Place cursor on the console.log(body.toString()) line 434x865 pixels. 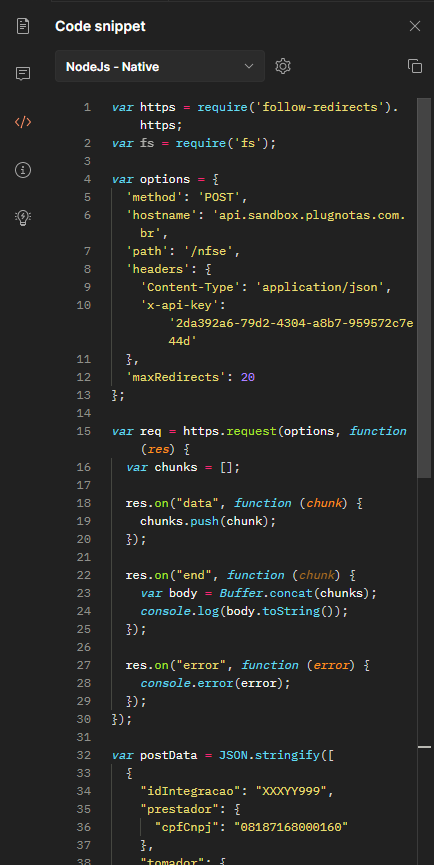click(x=245, y=611)
